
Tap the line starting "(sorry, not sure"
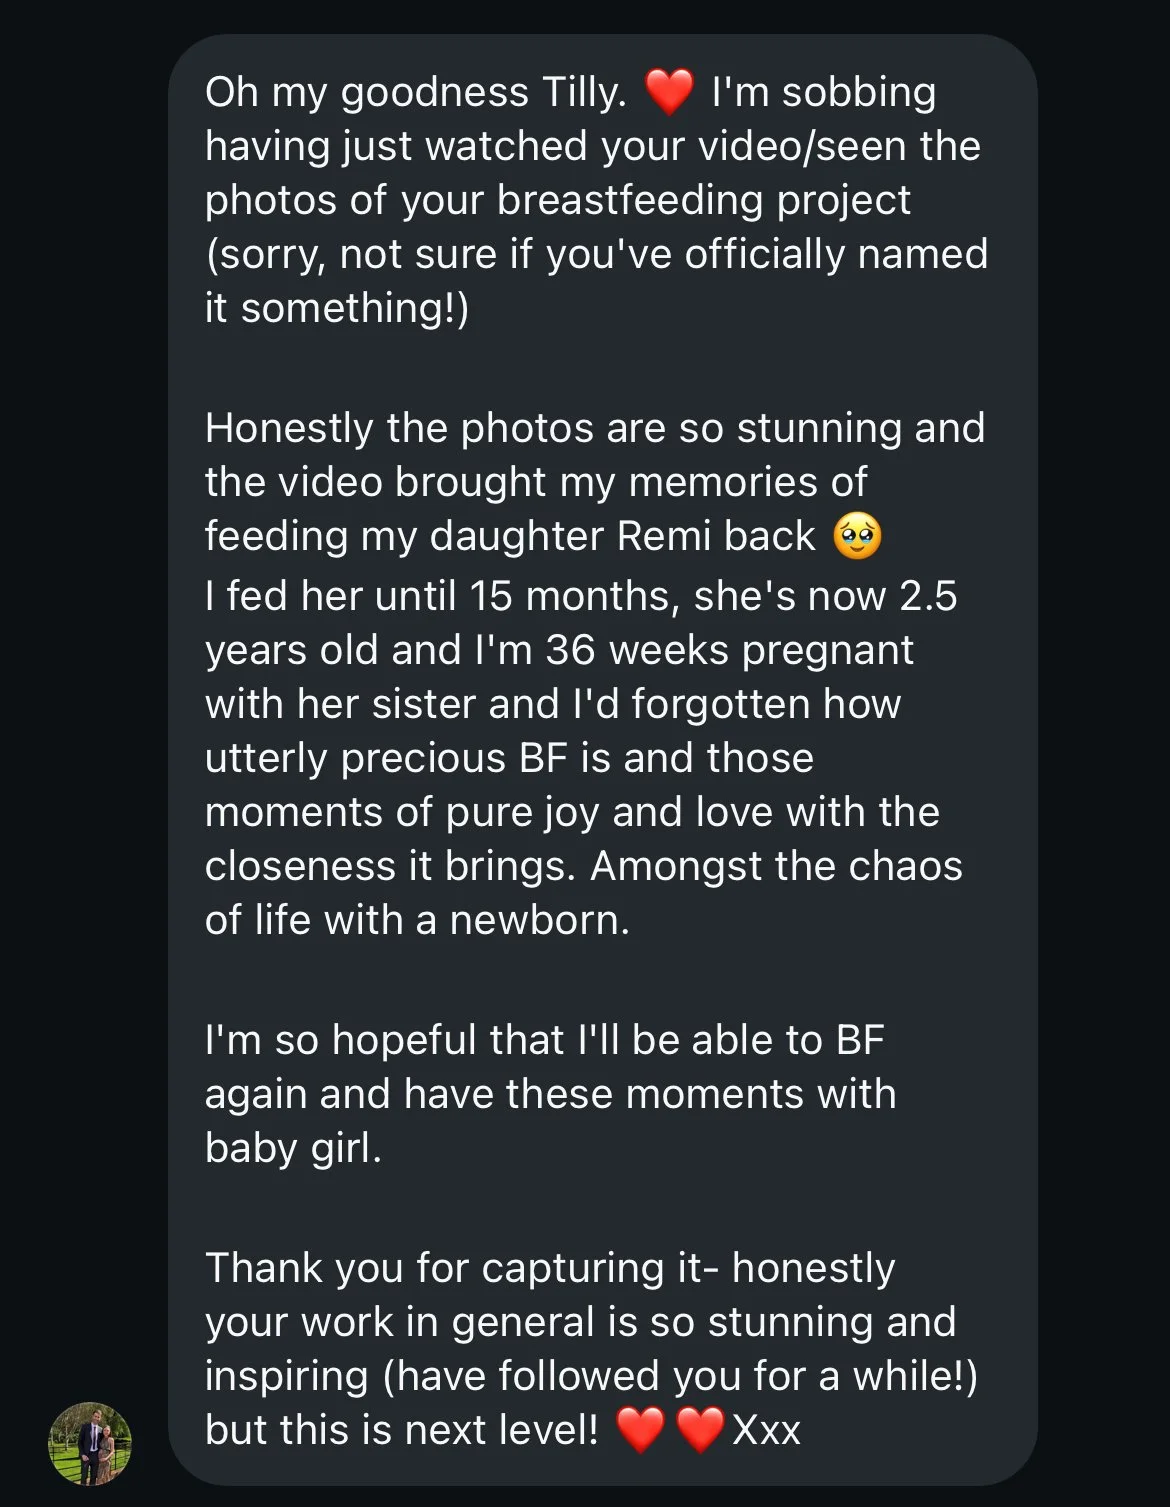(596, 254)
